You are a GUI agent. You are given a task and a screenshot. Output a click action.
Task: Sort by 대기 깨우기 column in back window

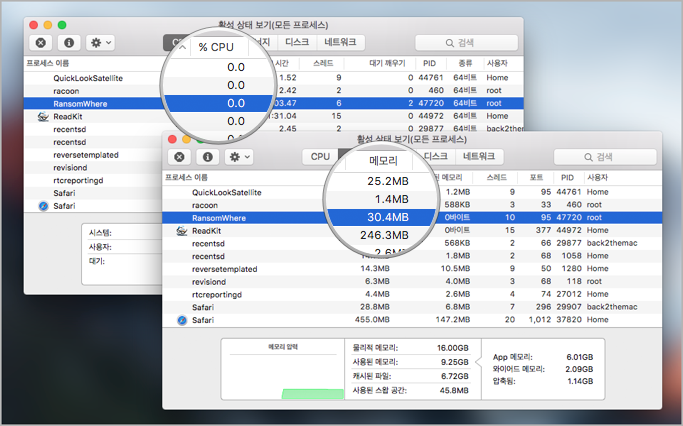(x=387, y=63)
